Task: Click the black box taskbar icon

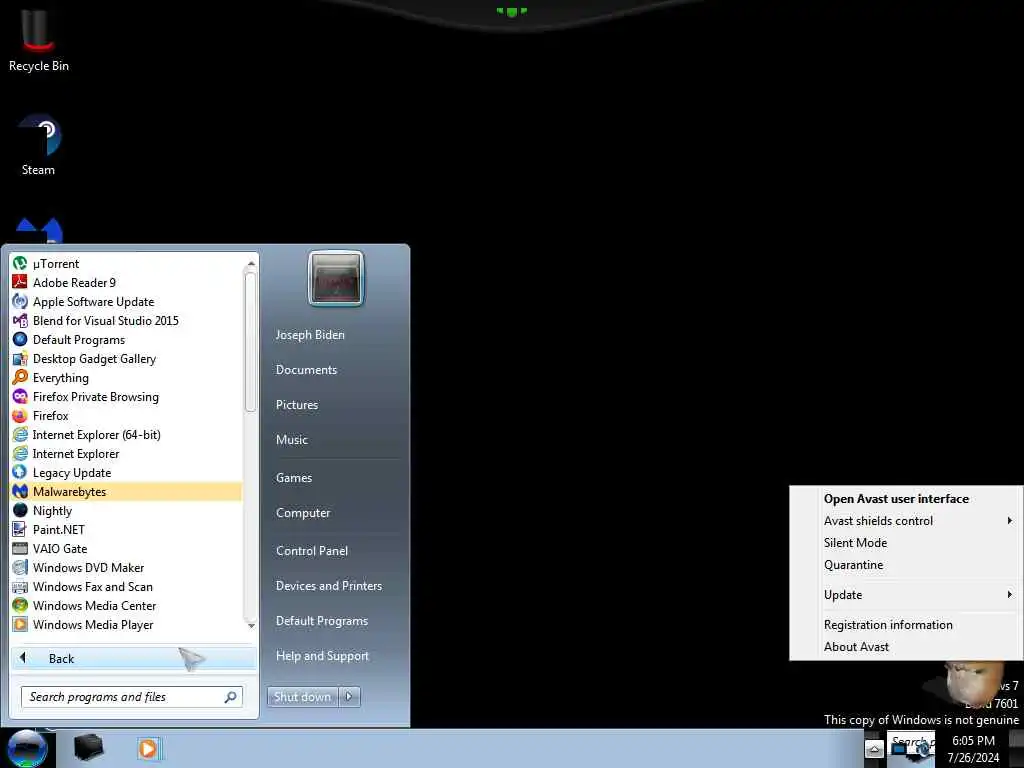Action: pyautogui.click(x=88, y=748)
